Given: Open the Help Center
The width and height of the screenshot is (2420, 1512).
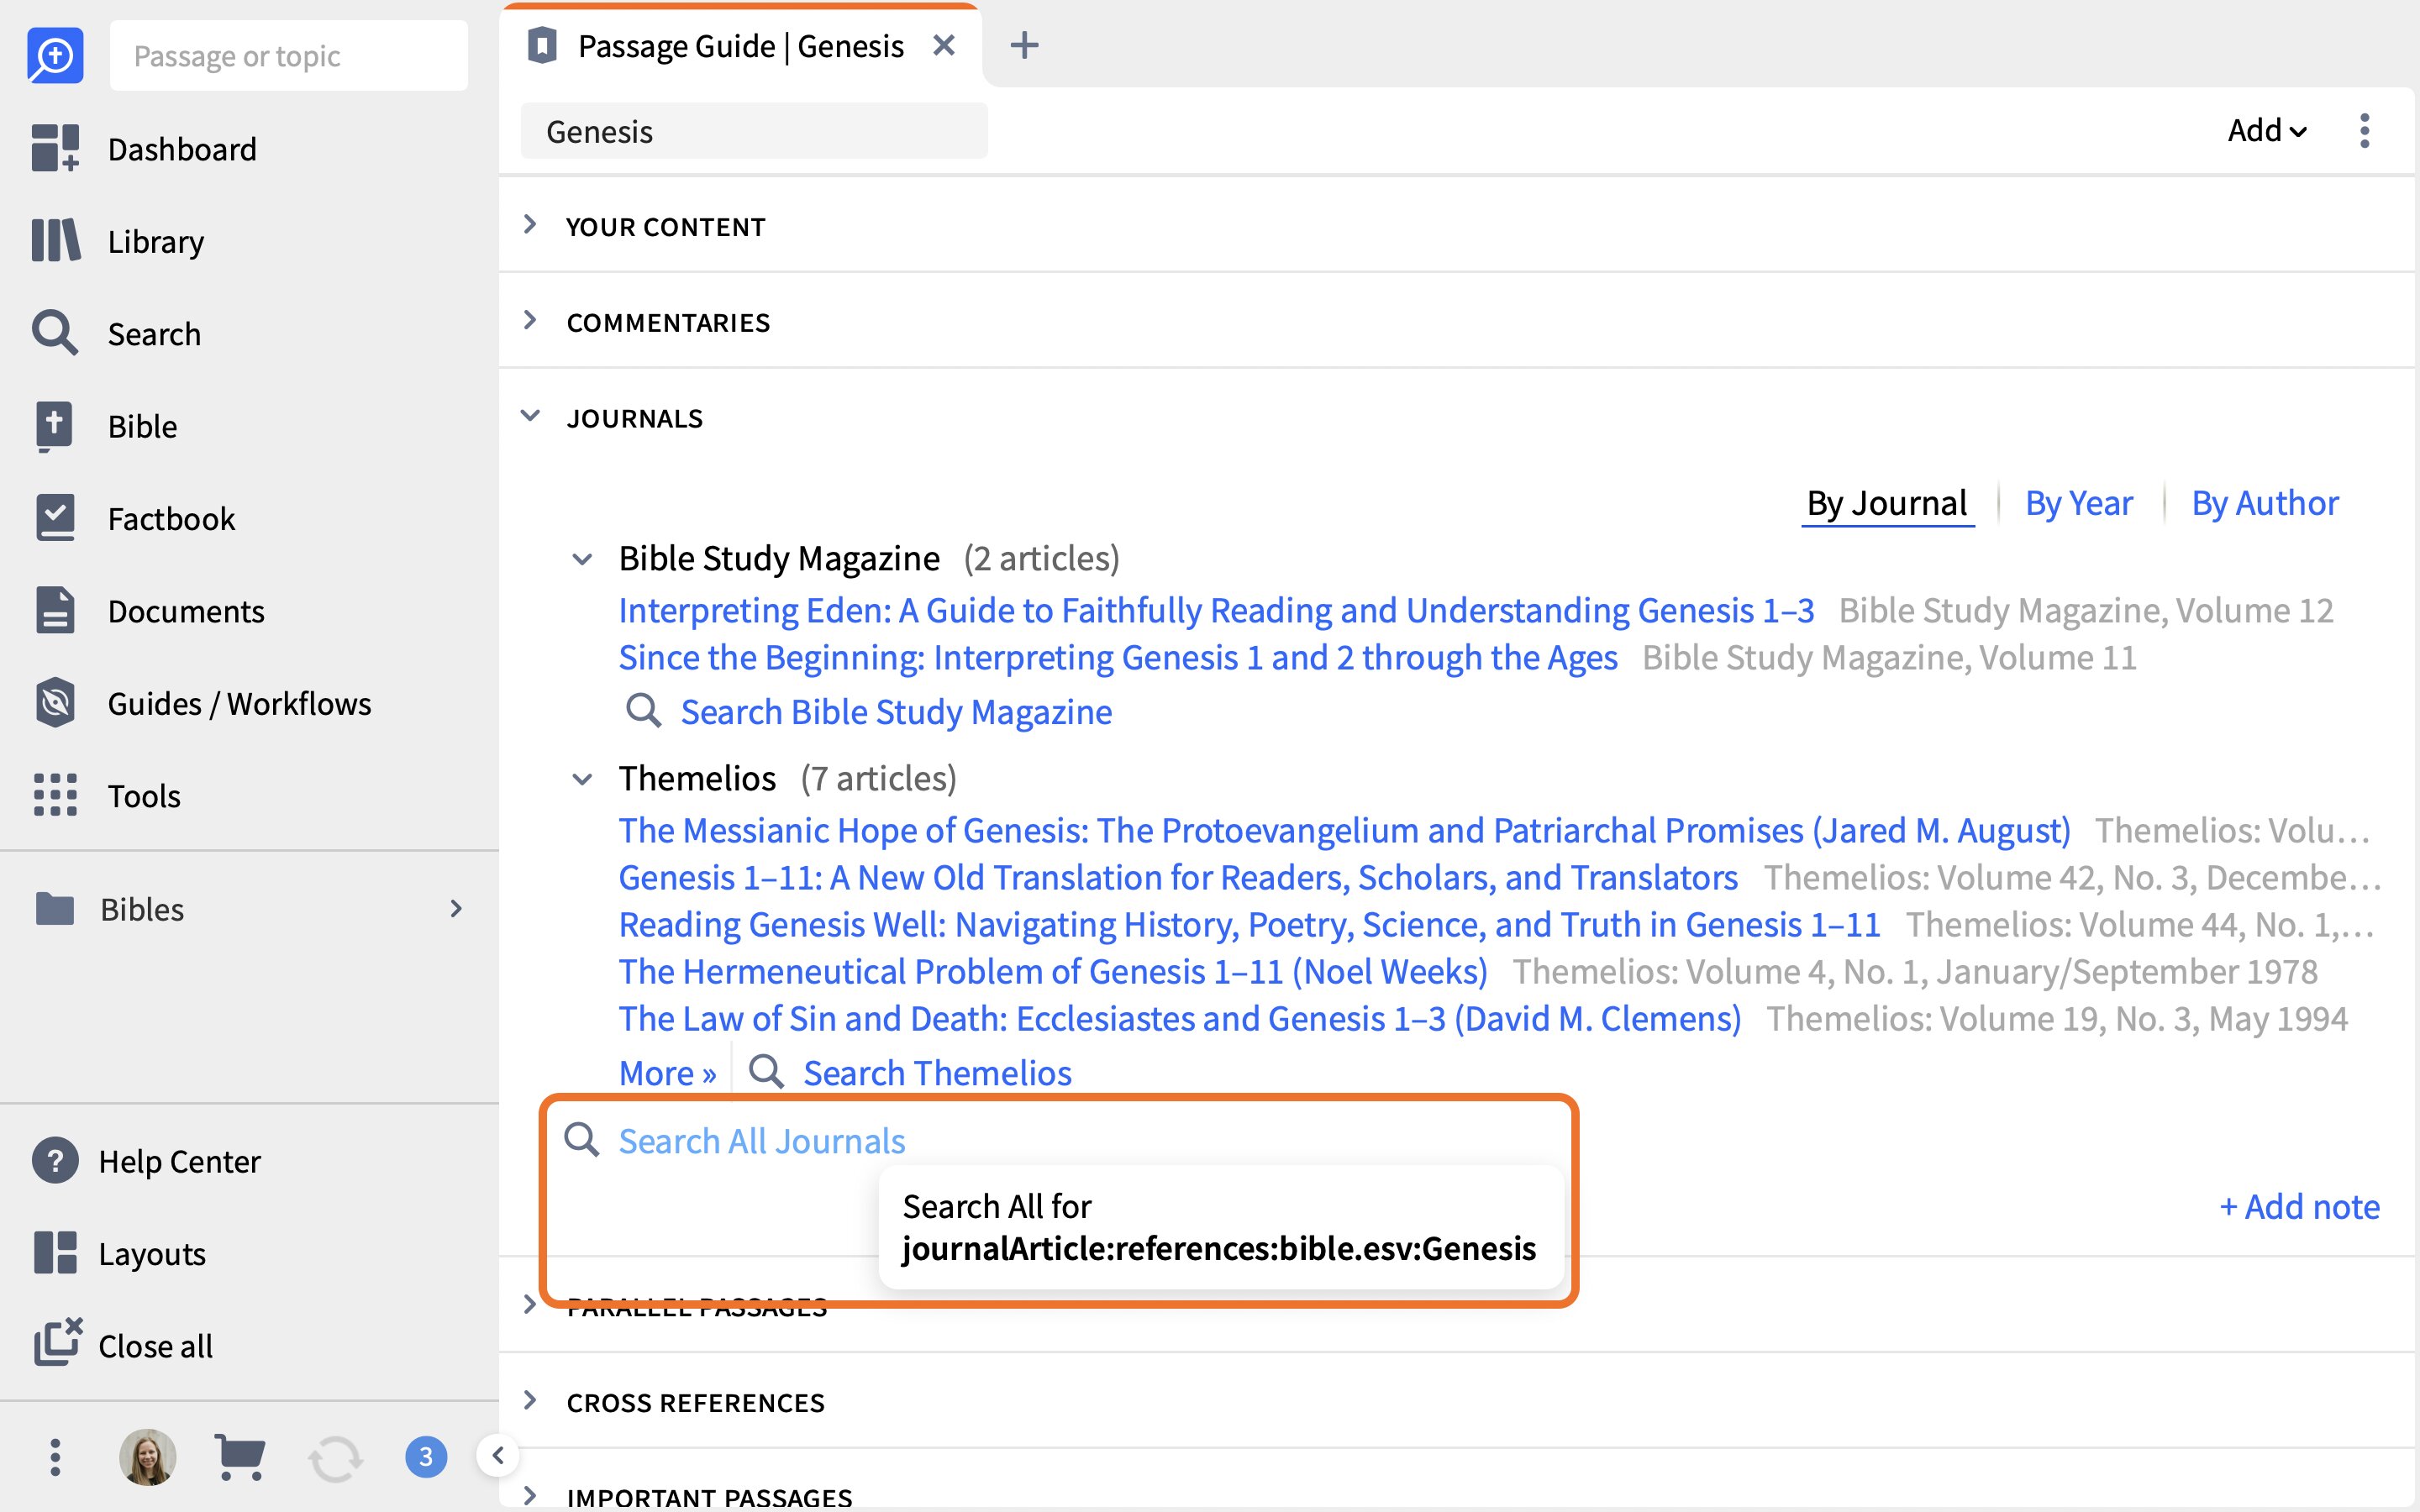Looking at the screenshot, I should 147,1161.
